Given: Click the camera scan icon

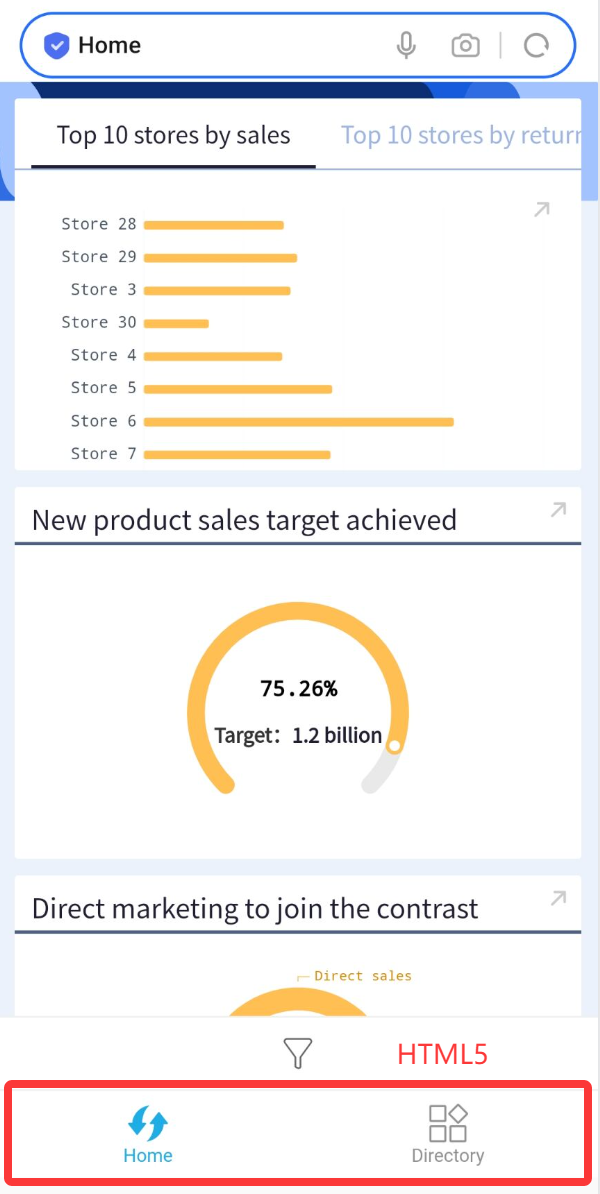Looking at the screenshot, I should (465, 45).
